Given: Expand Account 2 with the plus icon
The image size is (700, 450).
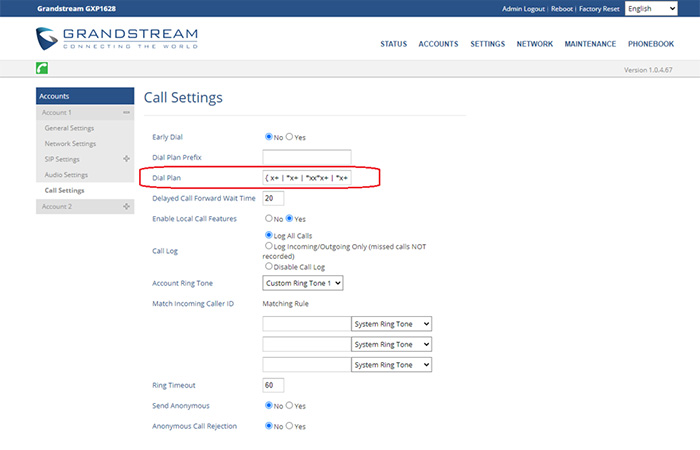Looking at the screenshot, I should click(x=127, y=206).
